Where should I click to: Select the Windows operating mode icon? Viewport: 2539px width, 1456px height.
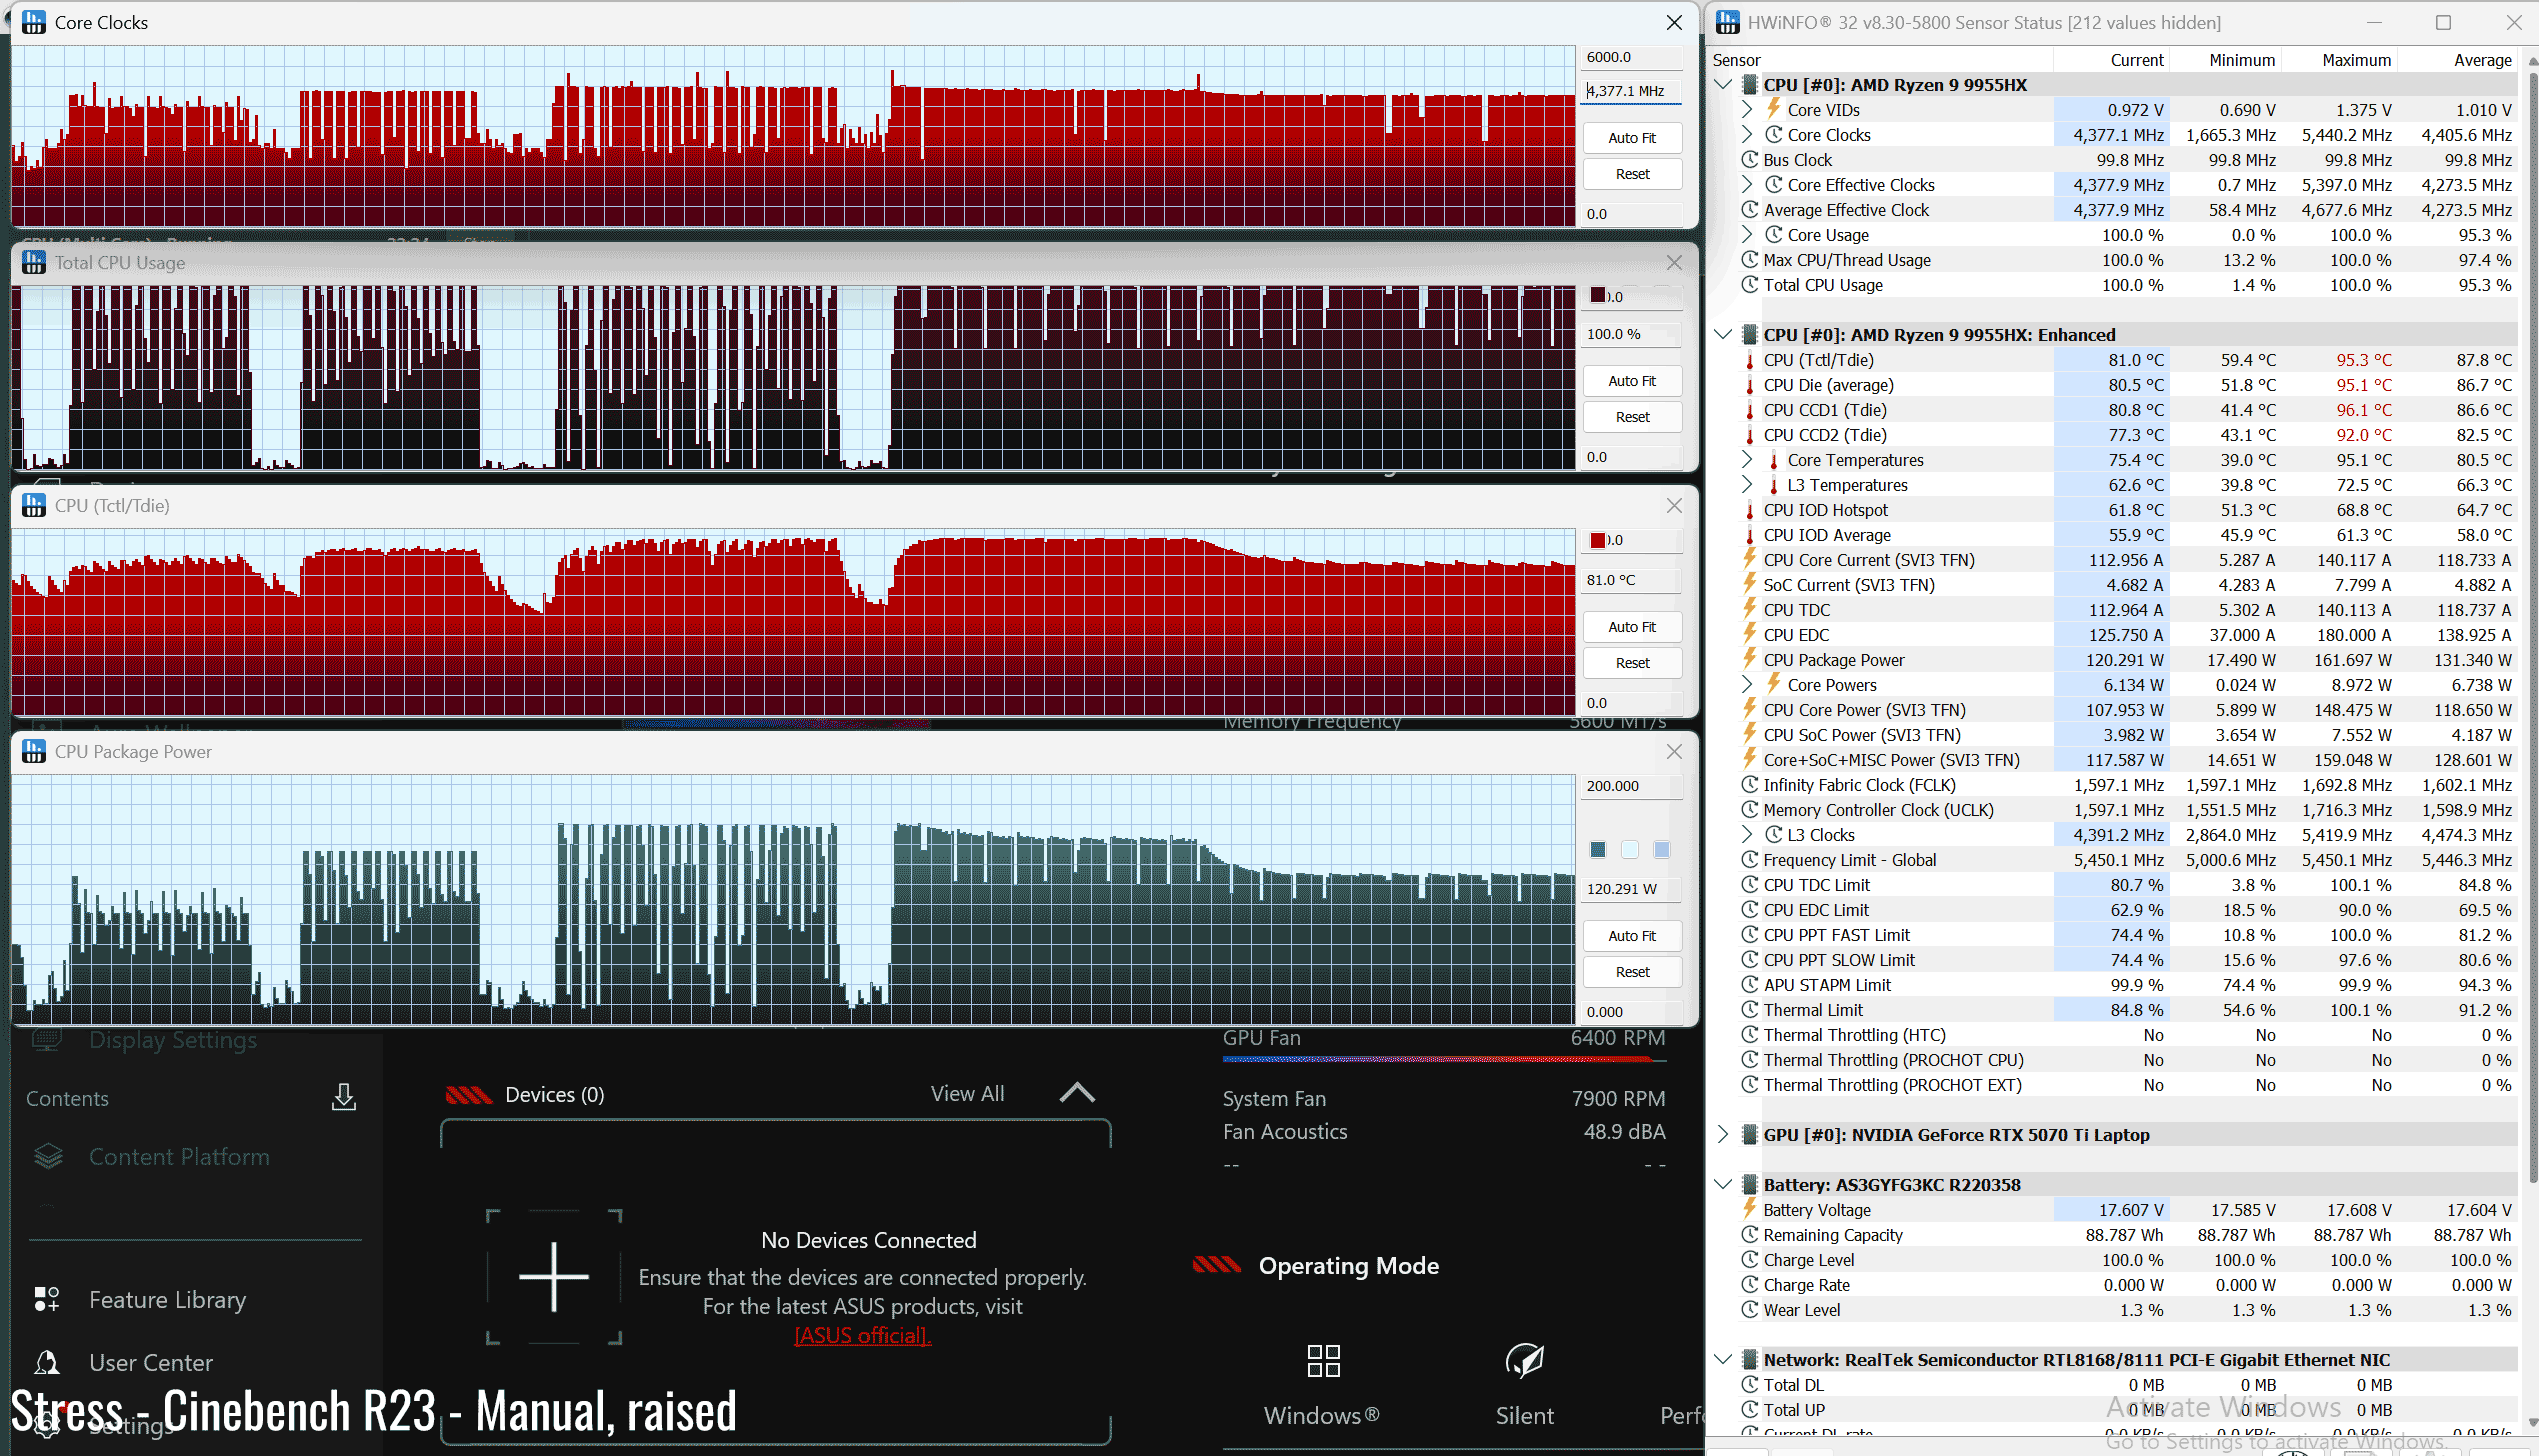pos(1323,1361)
